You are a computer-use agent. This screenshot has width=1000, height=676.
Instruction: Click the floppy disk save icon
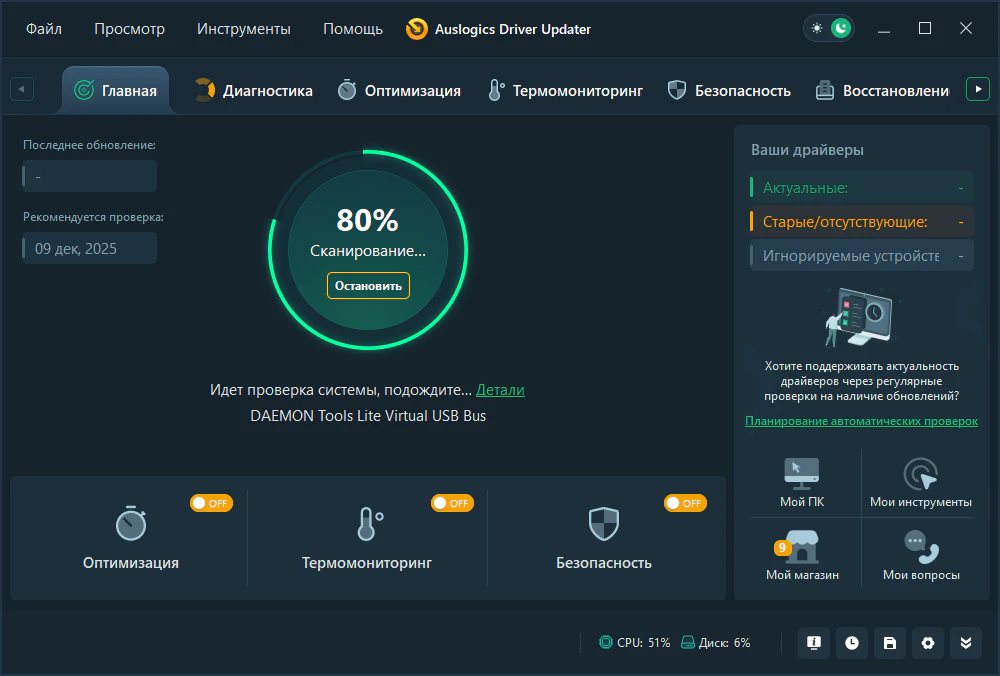click(x=890, y=643)
